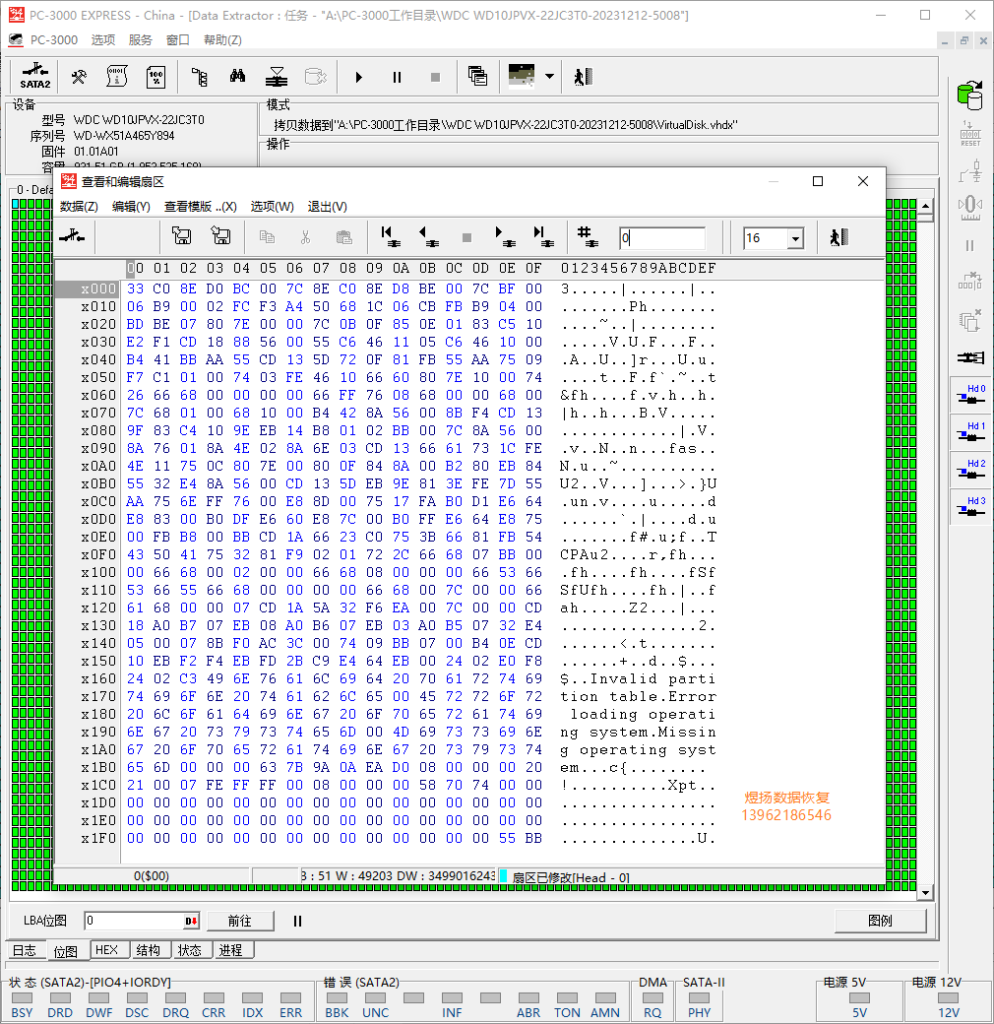Go to previous sector in sector editor
The height and width of the screenshot is (1024, 994).
[x=428, y=236]
